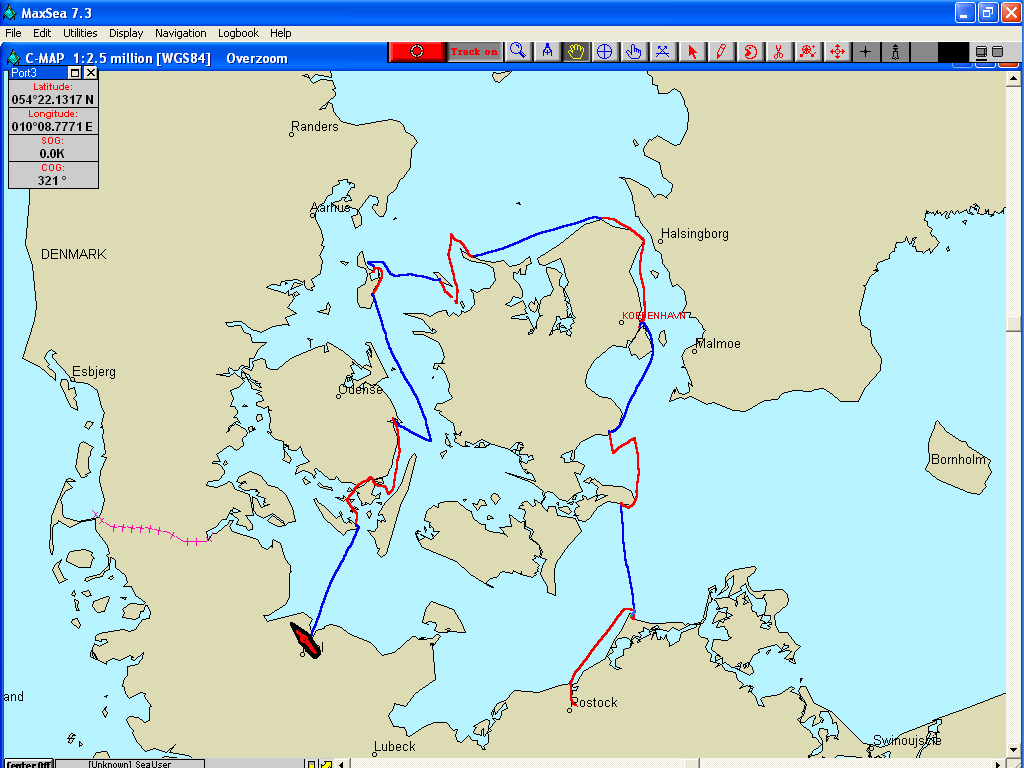1024x768 pixels.
Task: Click the black color swatch in toolbar
Action: click(953, 52)
